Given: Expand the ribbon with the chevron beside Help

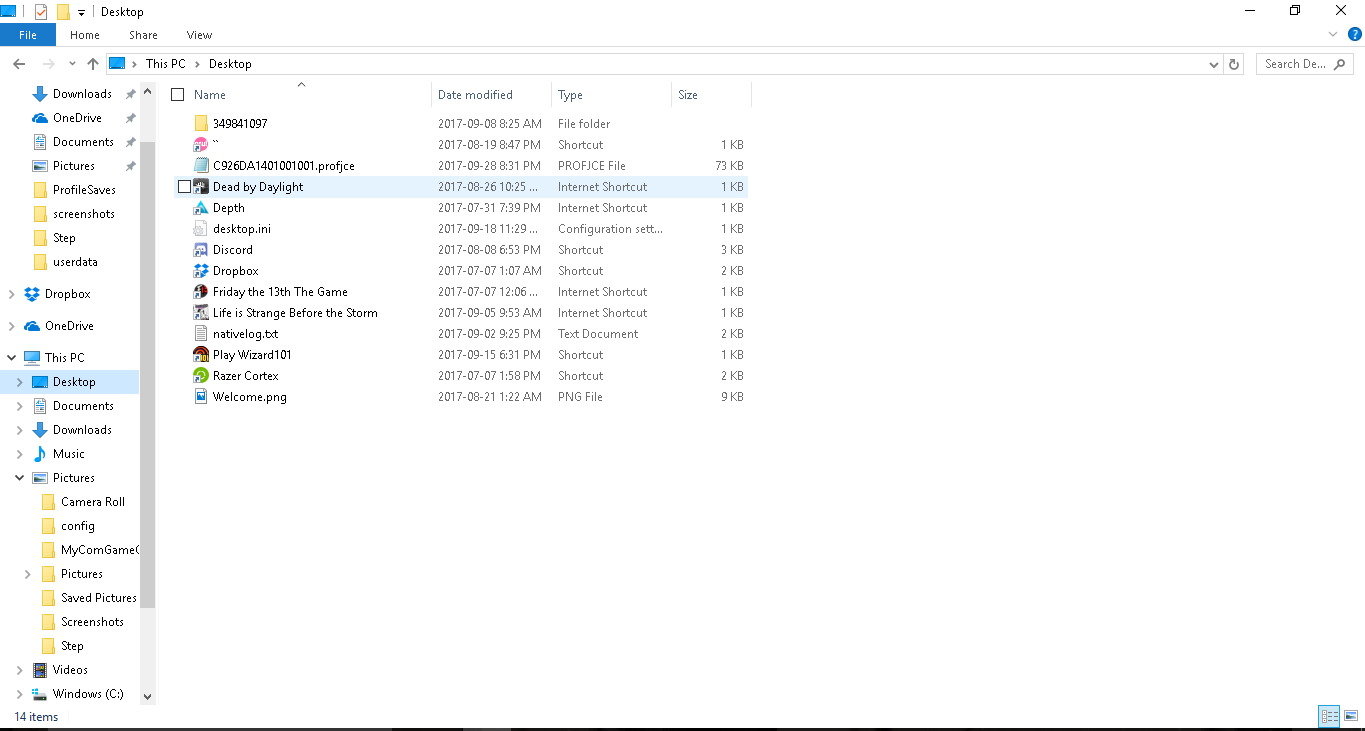Looking at the screenshot, I should click(1334, 34).
